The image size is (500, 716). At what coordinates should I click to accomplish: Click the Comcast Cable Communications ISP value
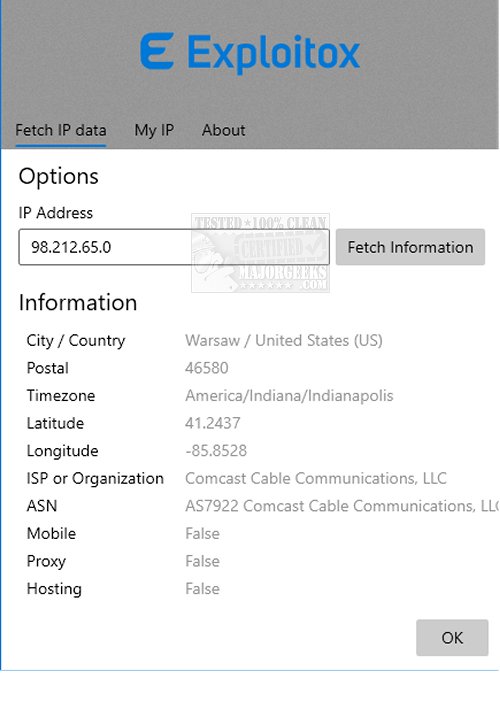(316, 479)
